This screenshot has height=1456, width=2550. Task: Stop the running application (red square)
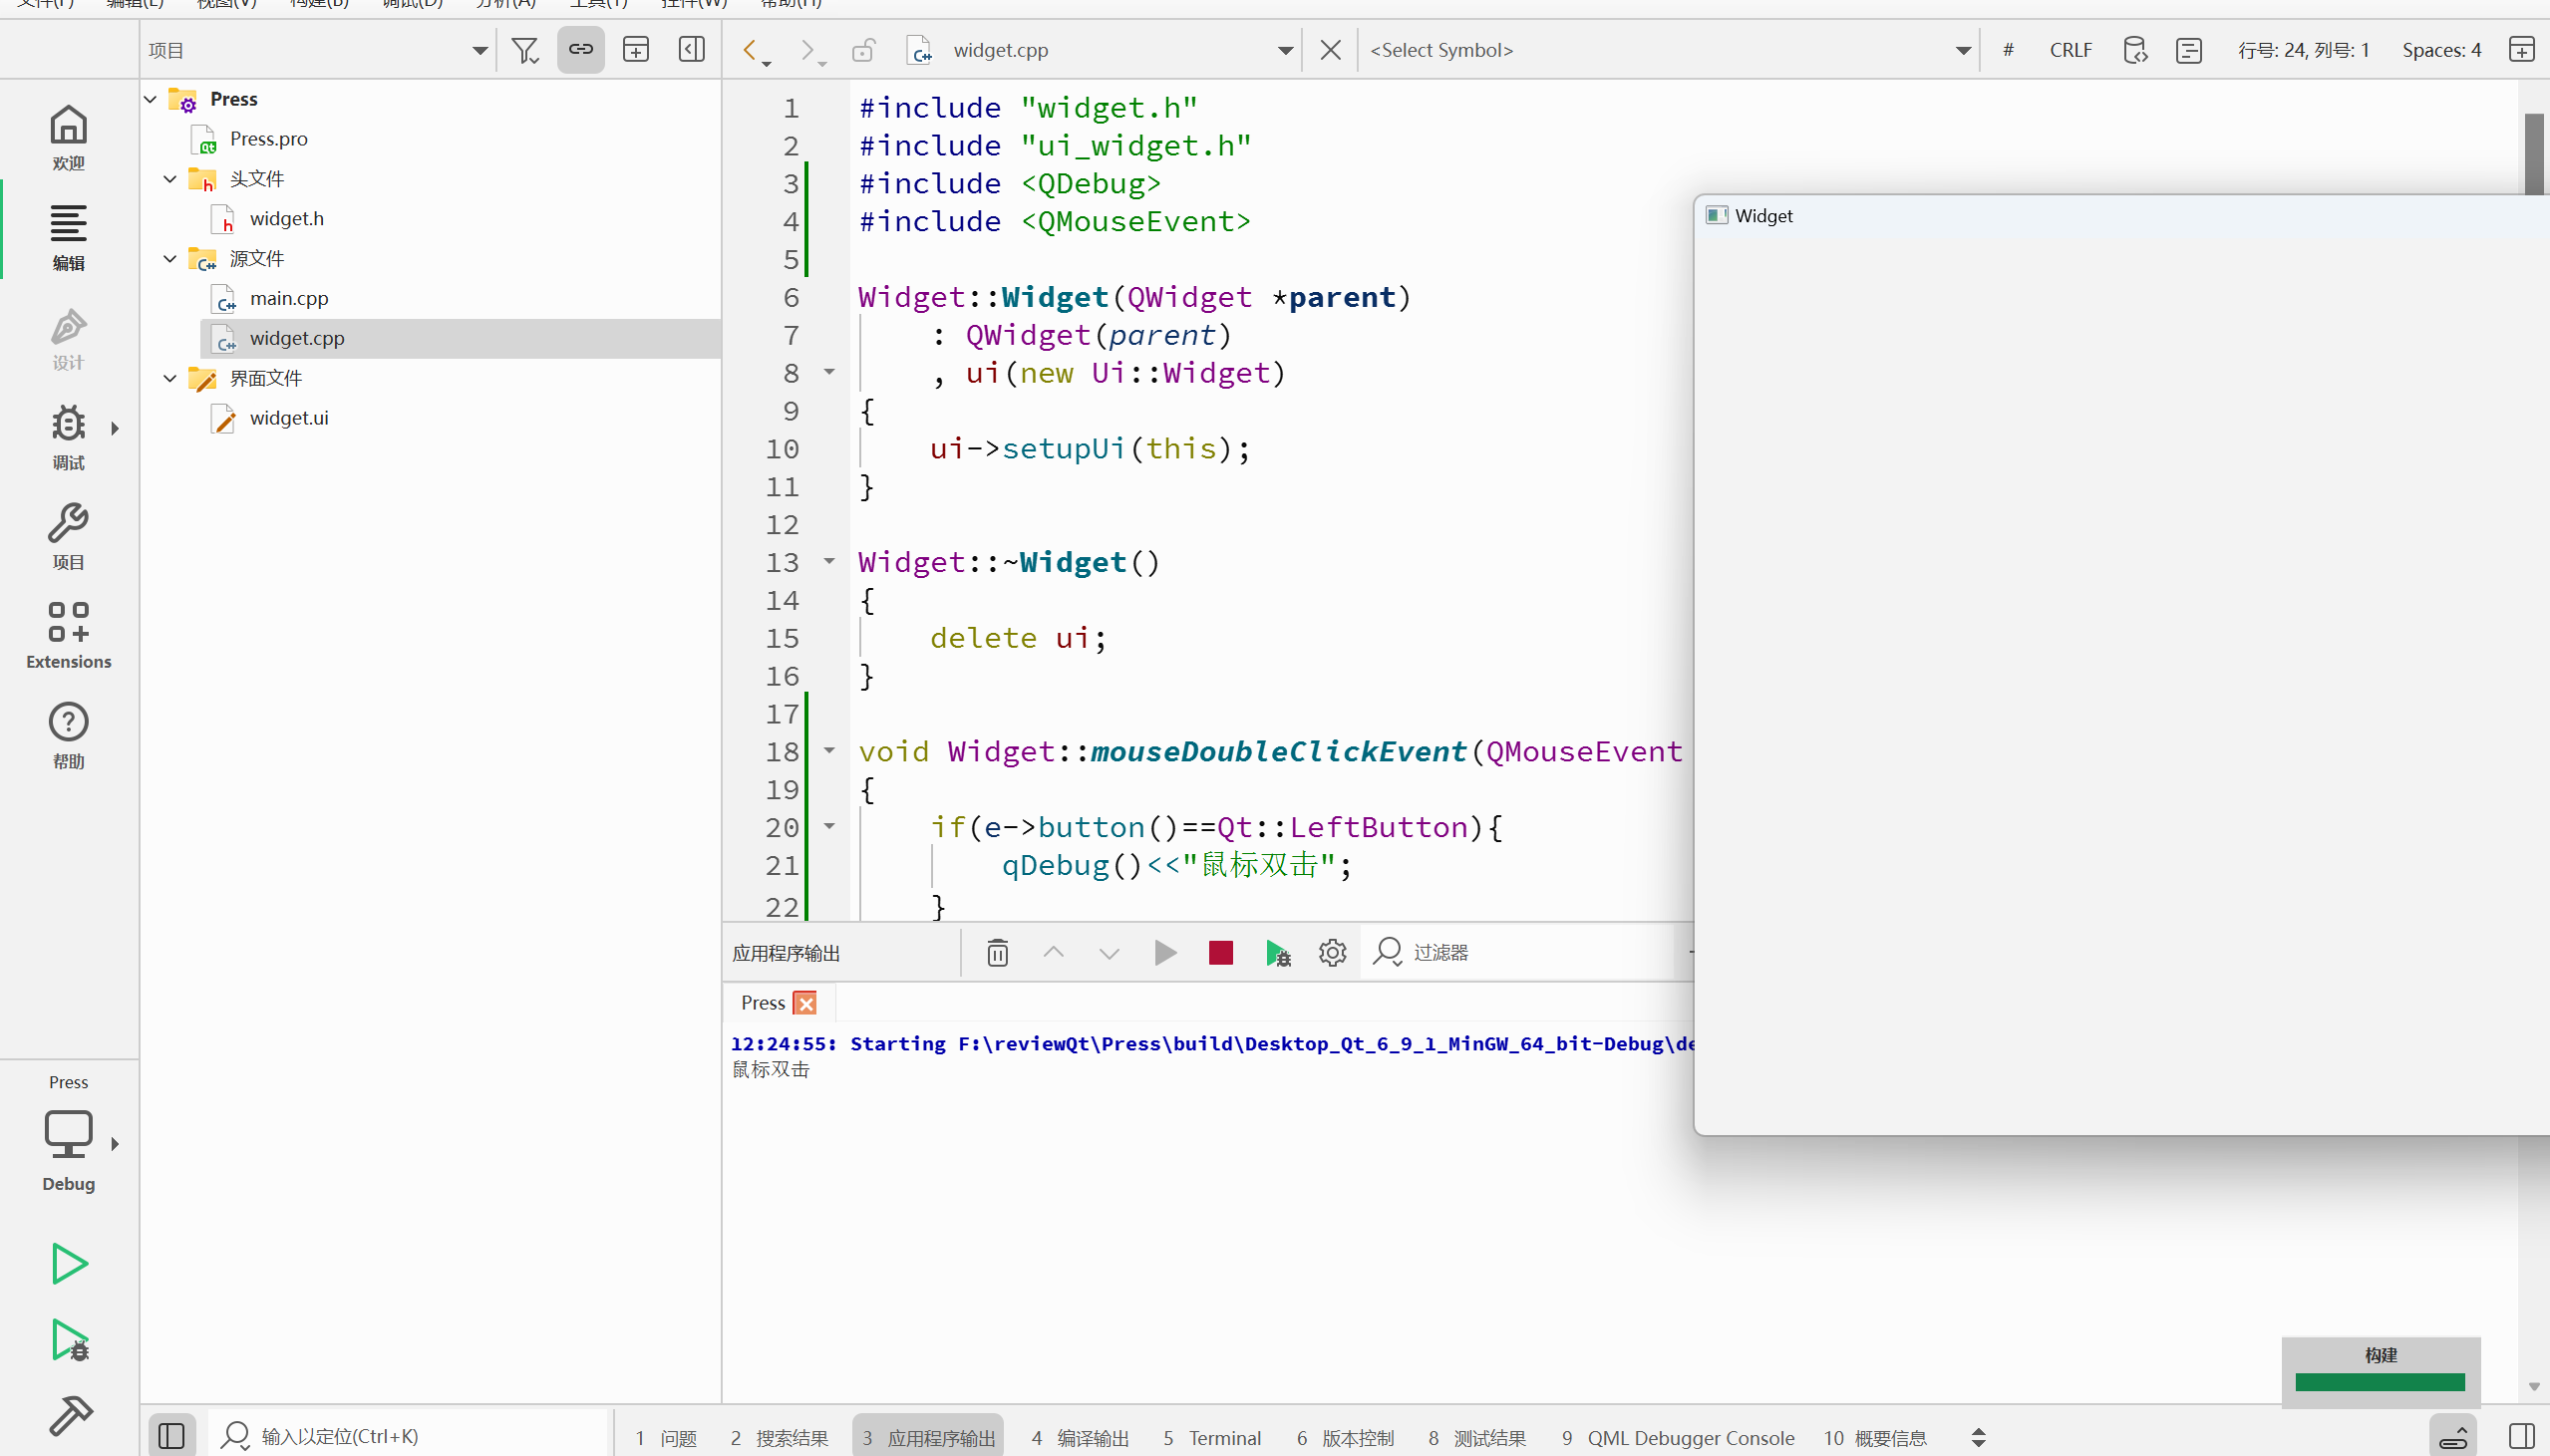click(x=1220, y=953)
